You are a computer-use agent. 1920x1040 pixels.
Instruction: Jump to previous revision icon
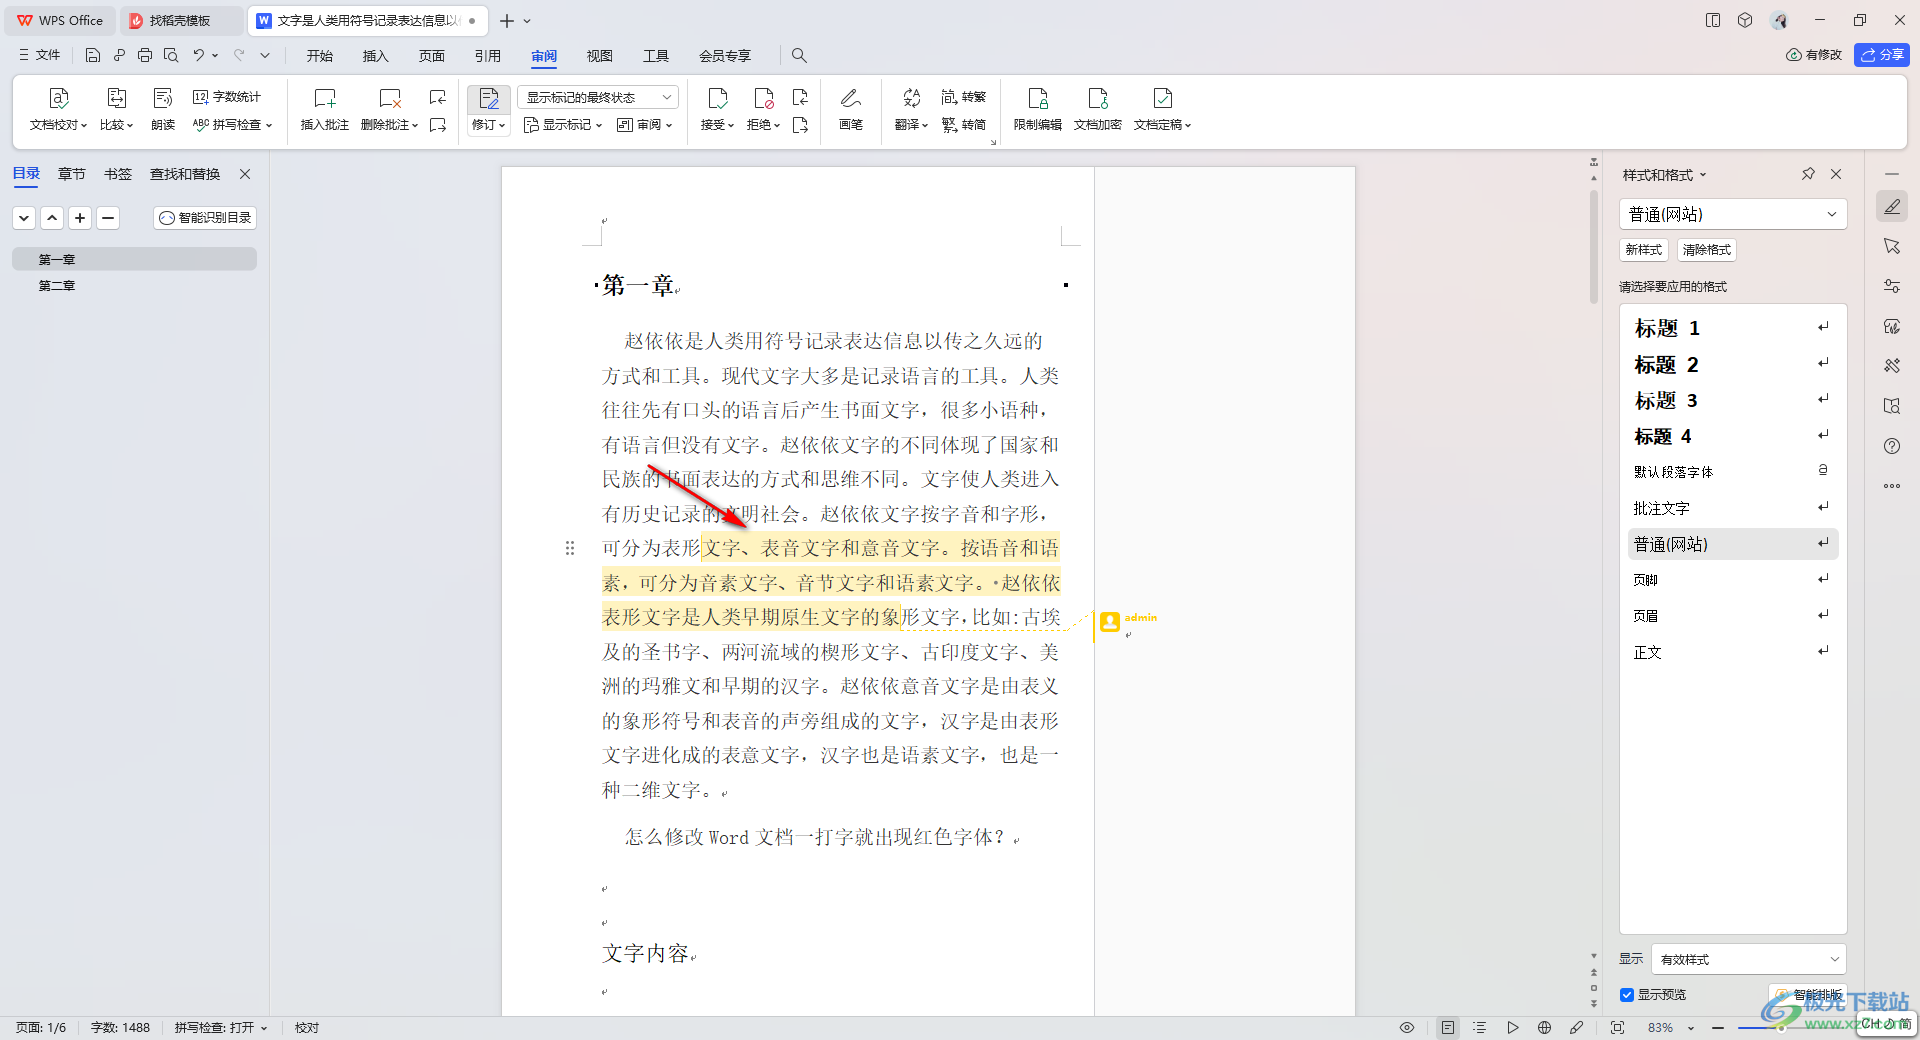click(x=800, y=97)
